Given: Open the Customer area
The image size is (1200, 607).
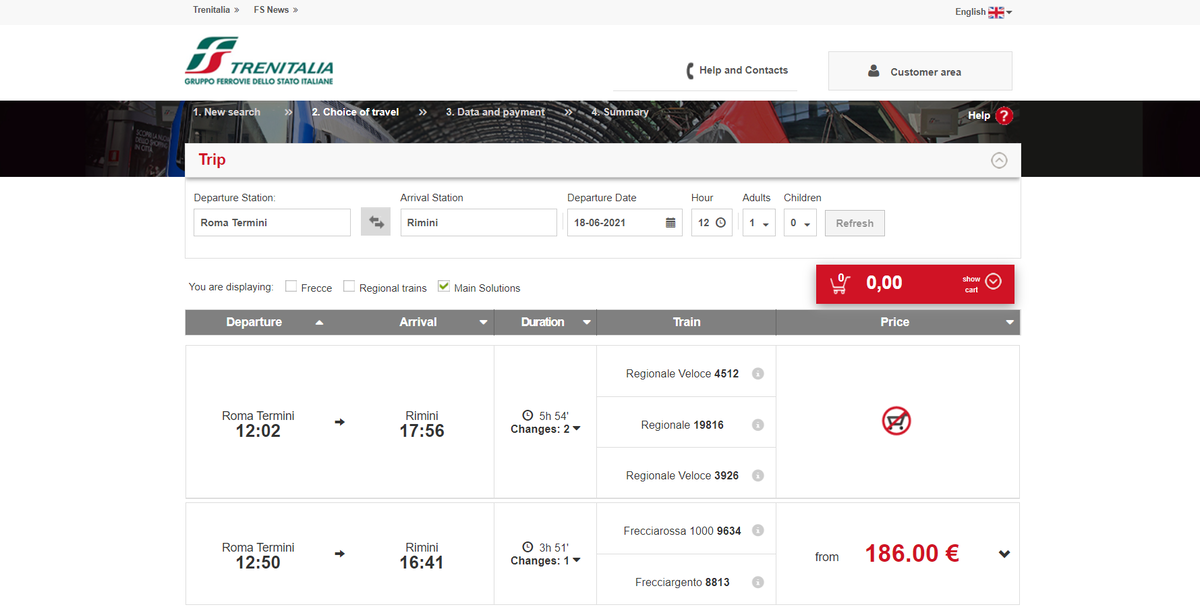Looking at the screenshot, I should coord(920,71).
